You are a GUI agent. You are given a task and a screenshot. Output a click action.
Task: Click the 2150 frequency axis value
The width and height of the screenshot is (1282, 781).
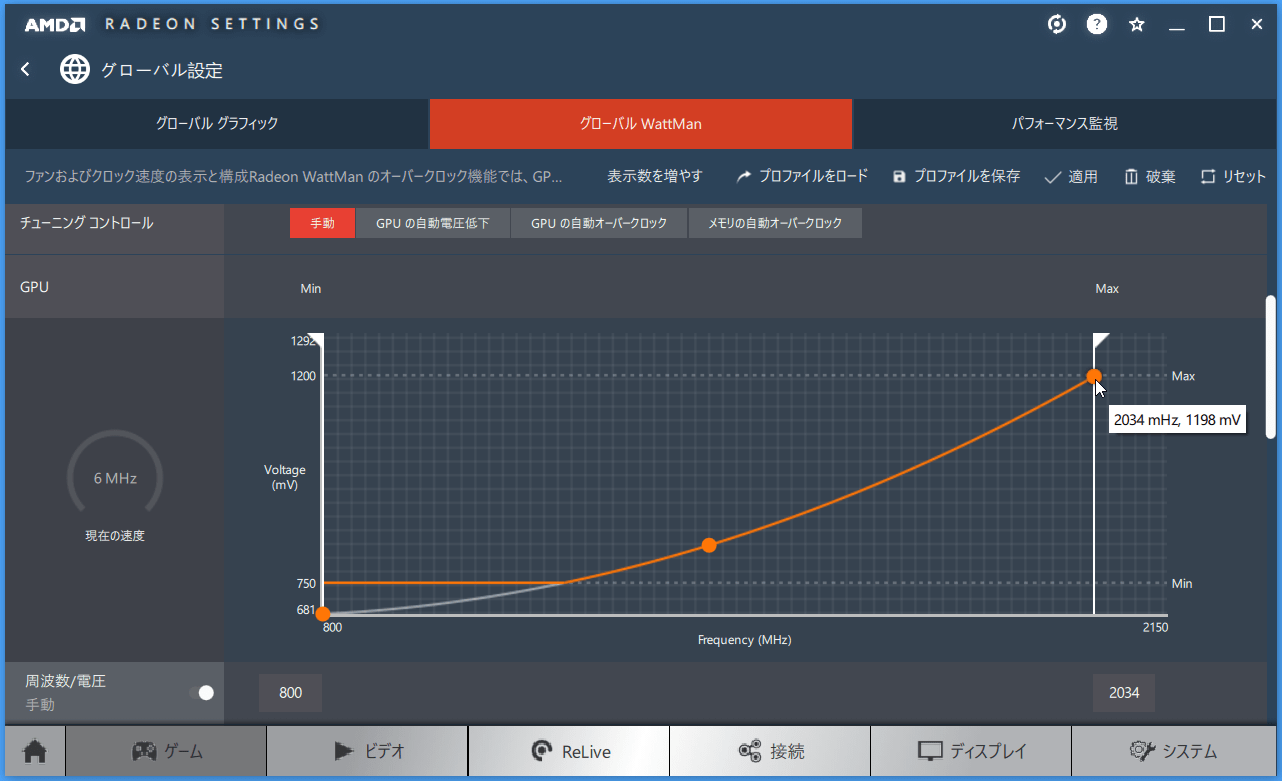(1154, 627)
